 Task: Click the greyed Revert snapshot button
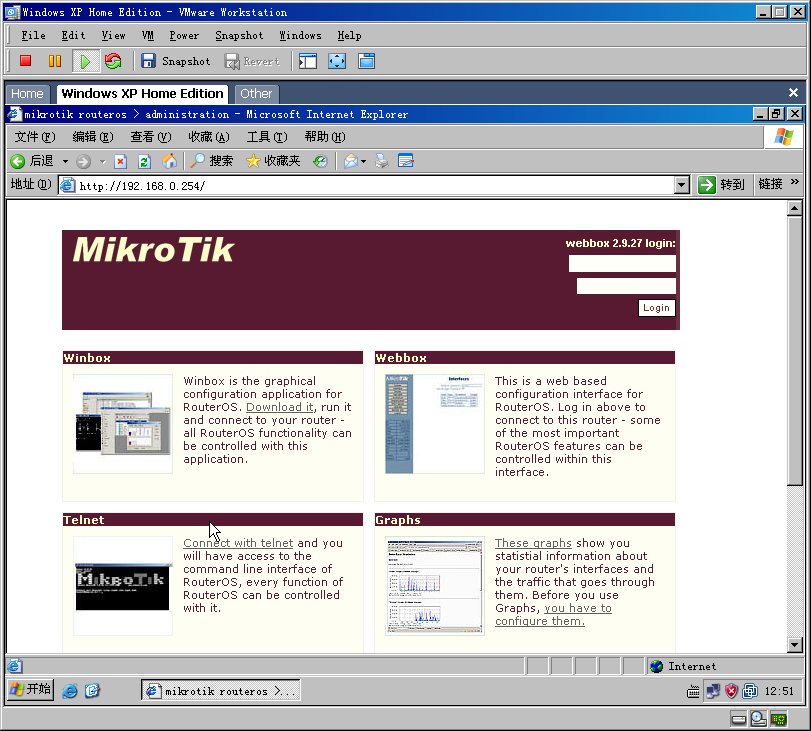252,62
